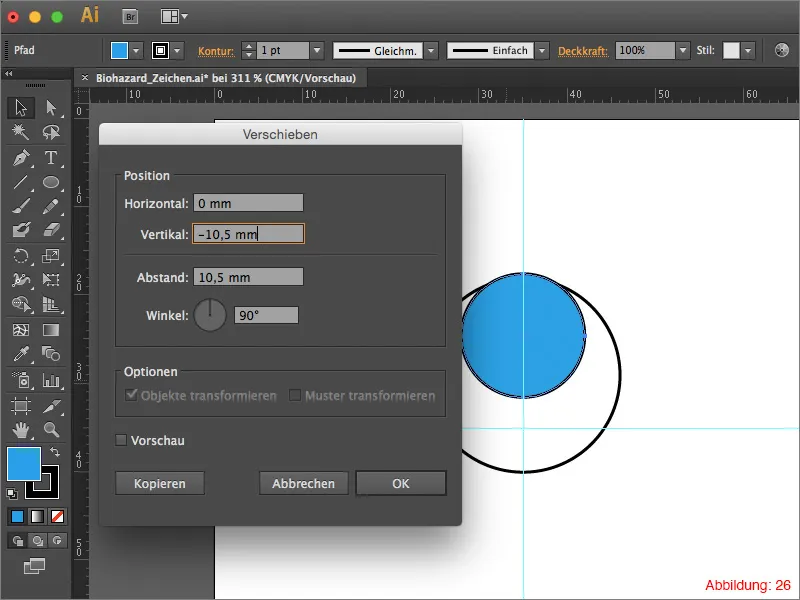Select the Artboard tool

point(21,406)
